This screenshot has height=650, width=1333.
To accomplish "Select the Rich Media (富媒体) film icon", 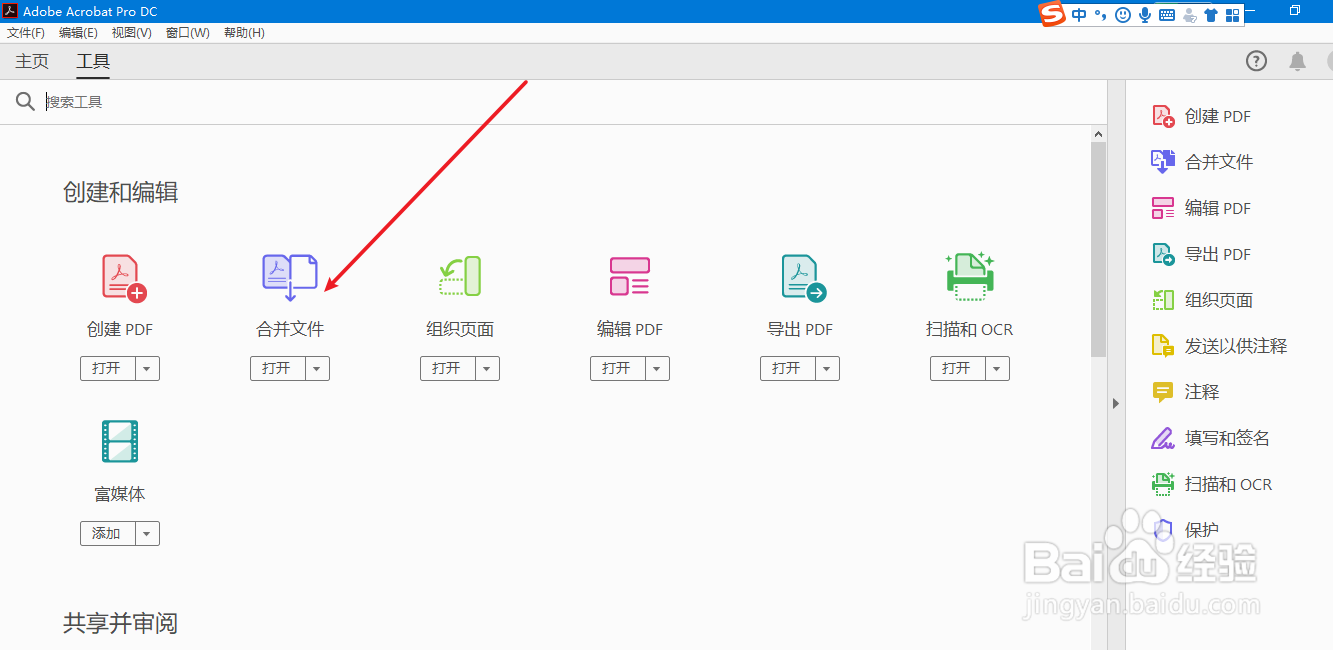I will coord(120,441).
